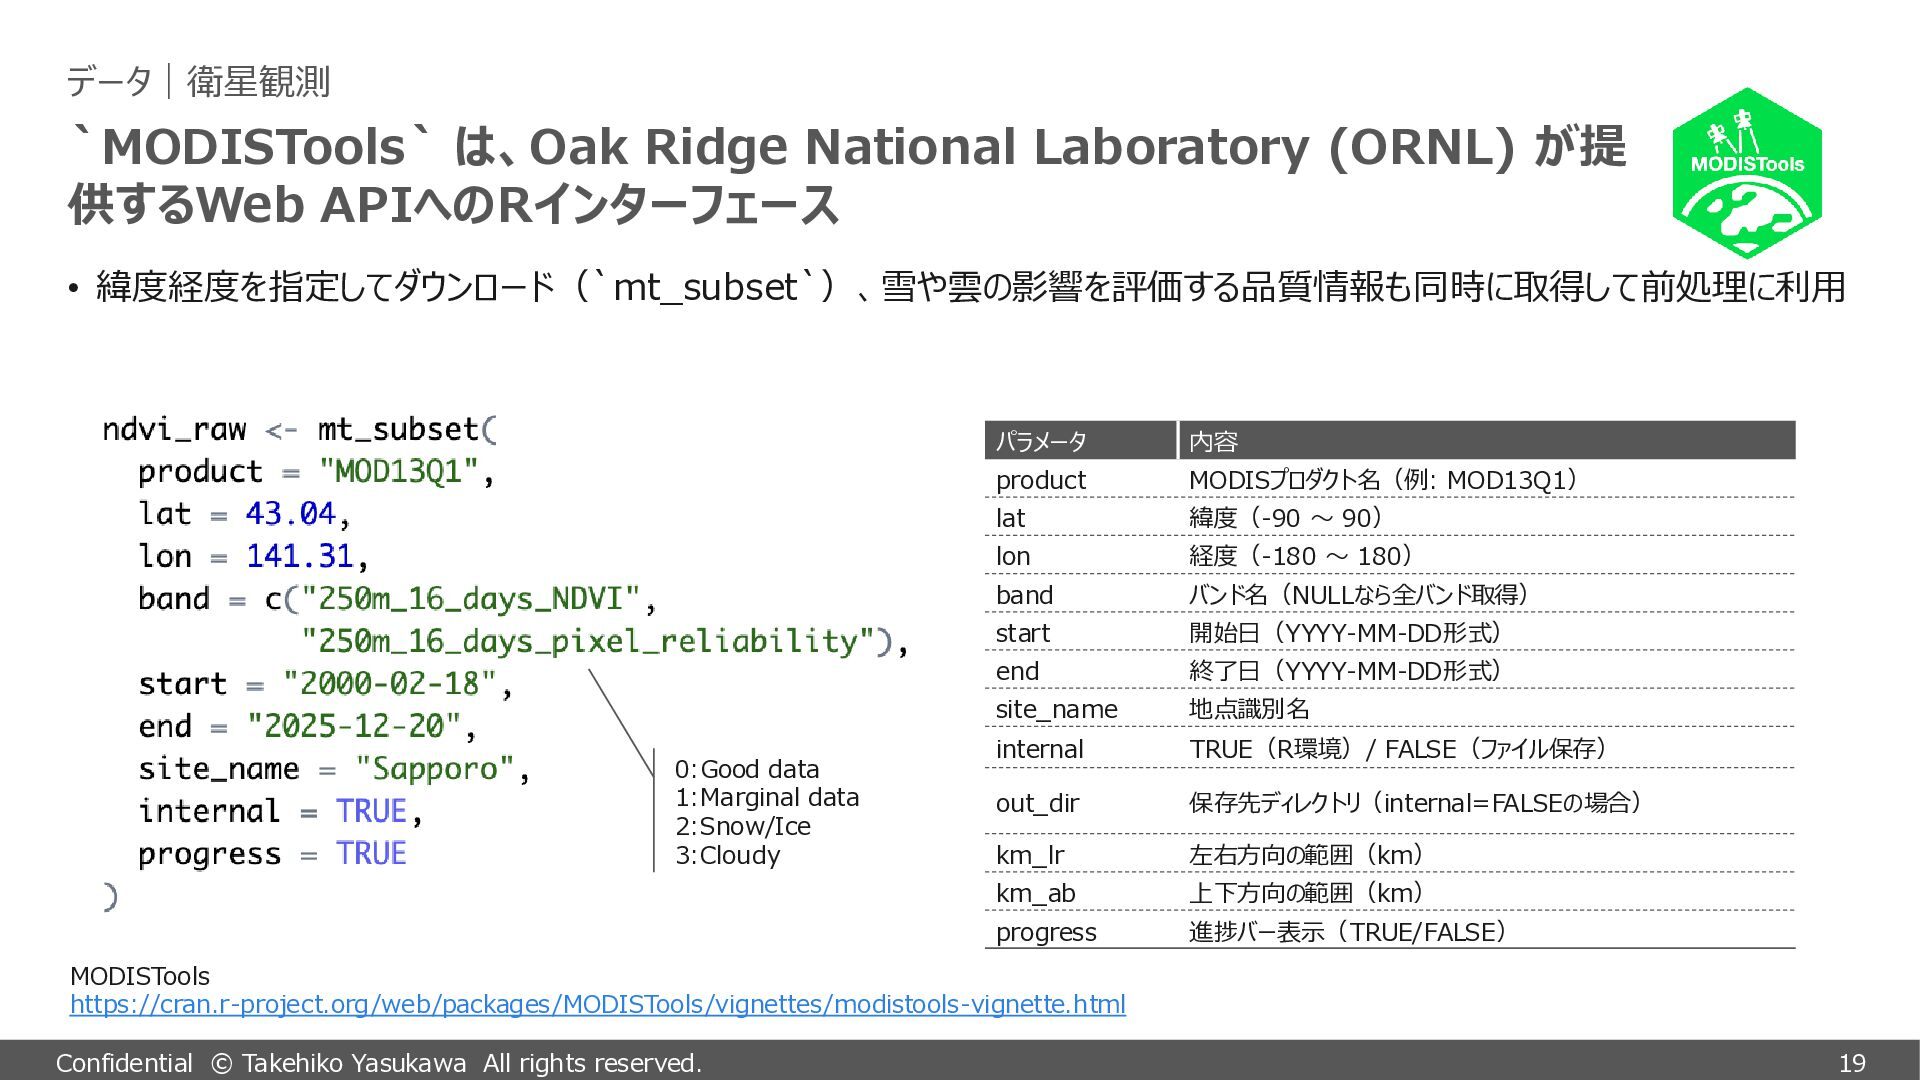Viewport: 1920px width, 1080px height.
Task: Select the 'km_lr' row in table
Action: click(x=1030, y=855)
